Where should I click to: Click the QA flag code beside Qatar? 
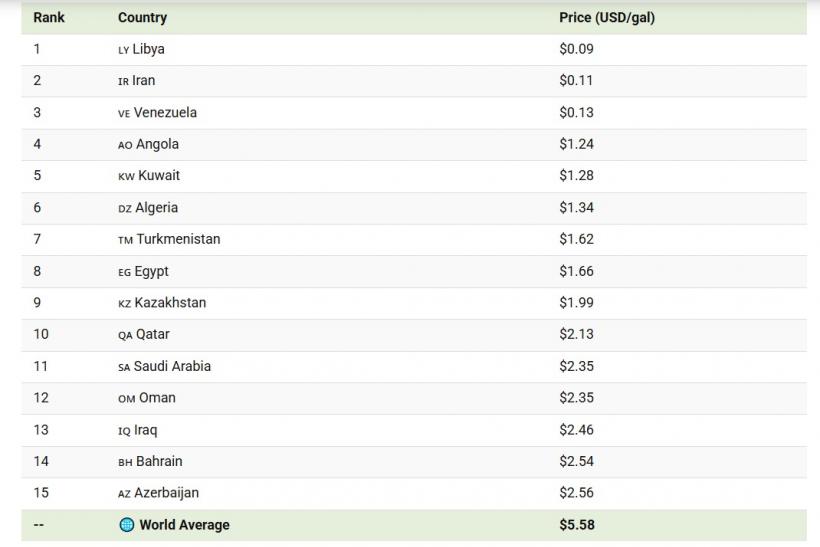coord(125,335)
